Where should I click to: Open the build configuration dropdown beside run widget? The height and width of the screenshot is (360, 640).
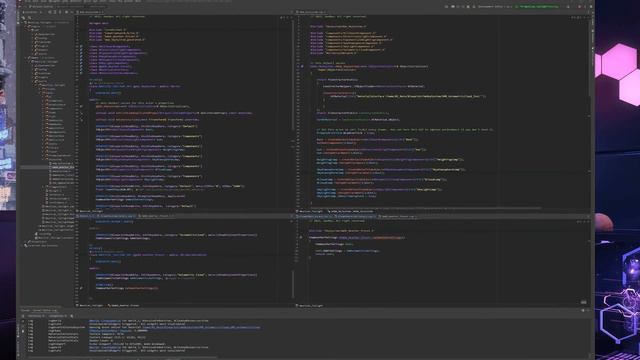[495, 7]
